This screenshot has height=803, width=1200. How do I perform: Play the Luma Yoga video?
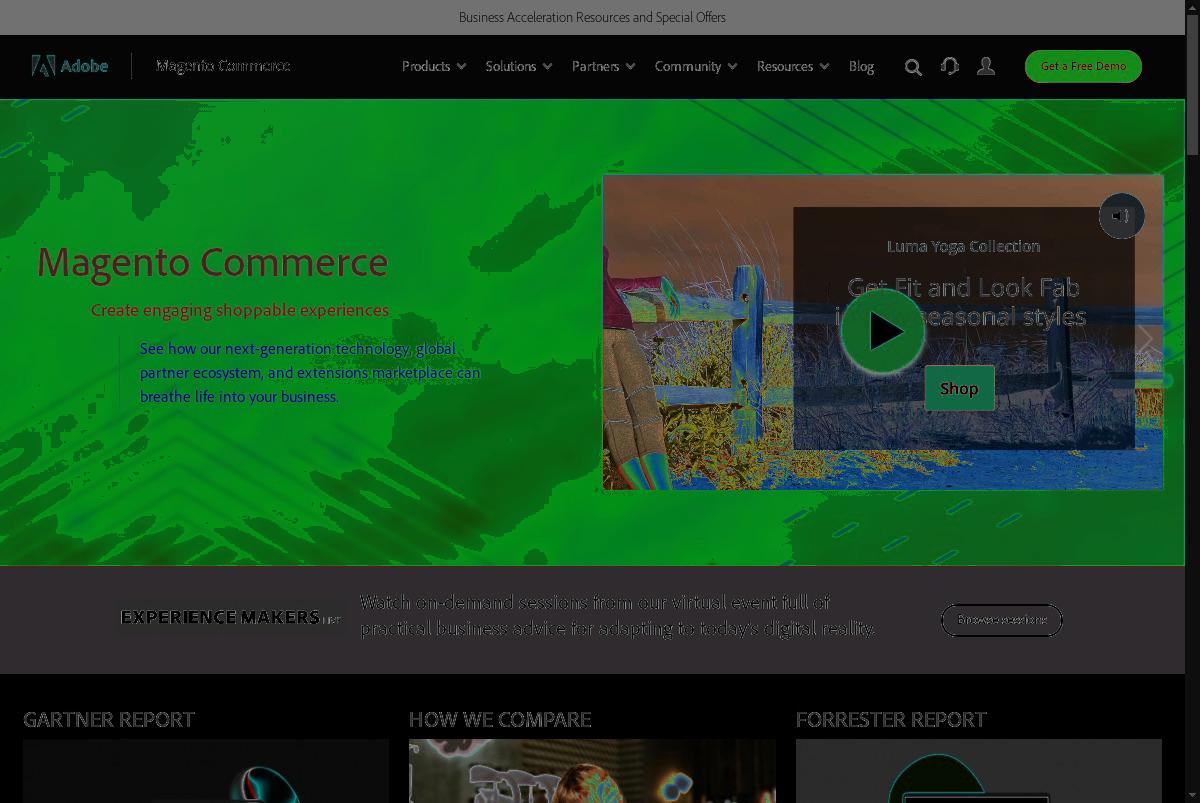[883, 331]
